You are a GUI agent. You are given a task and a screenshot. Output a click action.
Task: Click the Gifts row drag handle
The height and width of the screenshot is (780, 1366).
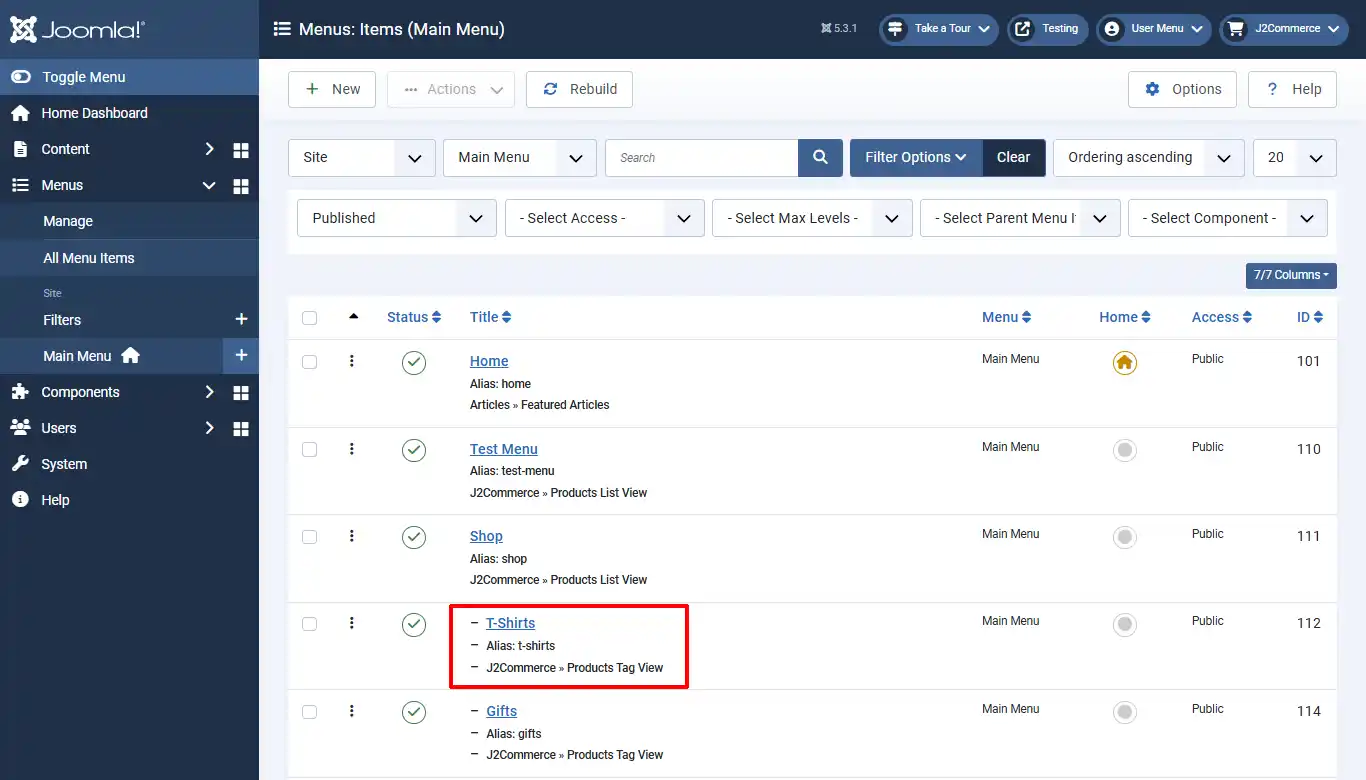pyautogui.click(x=352, y=711)
